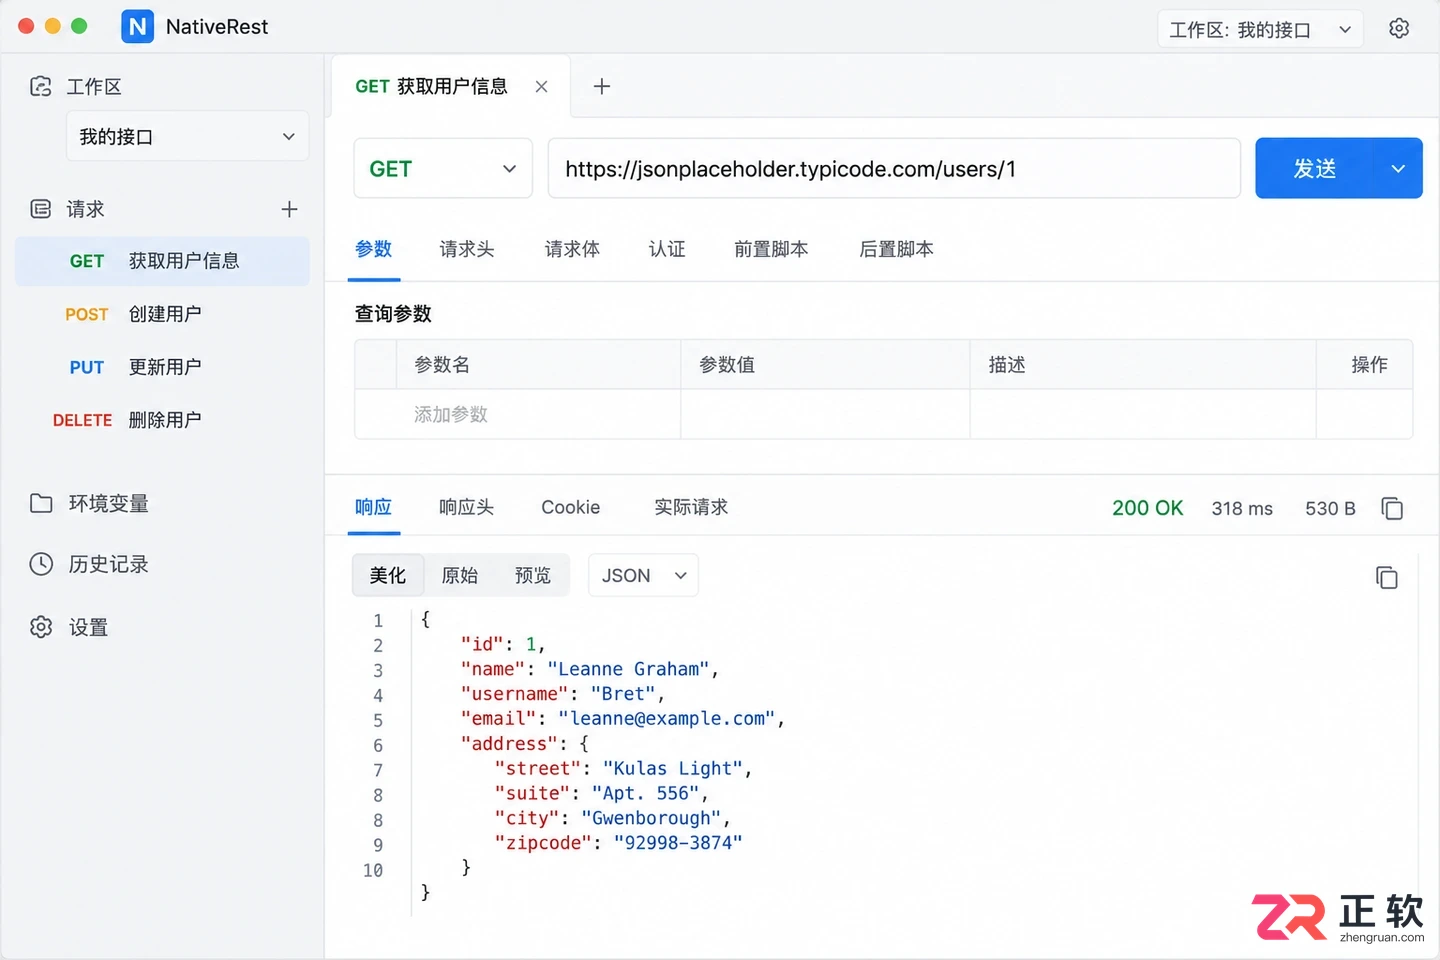Switch to the 请求头 tab

(467, 249)
